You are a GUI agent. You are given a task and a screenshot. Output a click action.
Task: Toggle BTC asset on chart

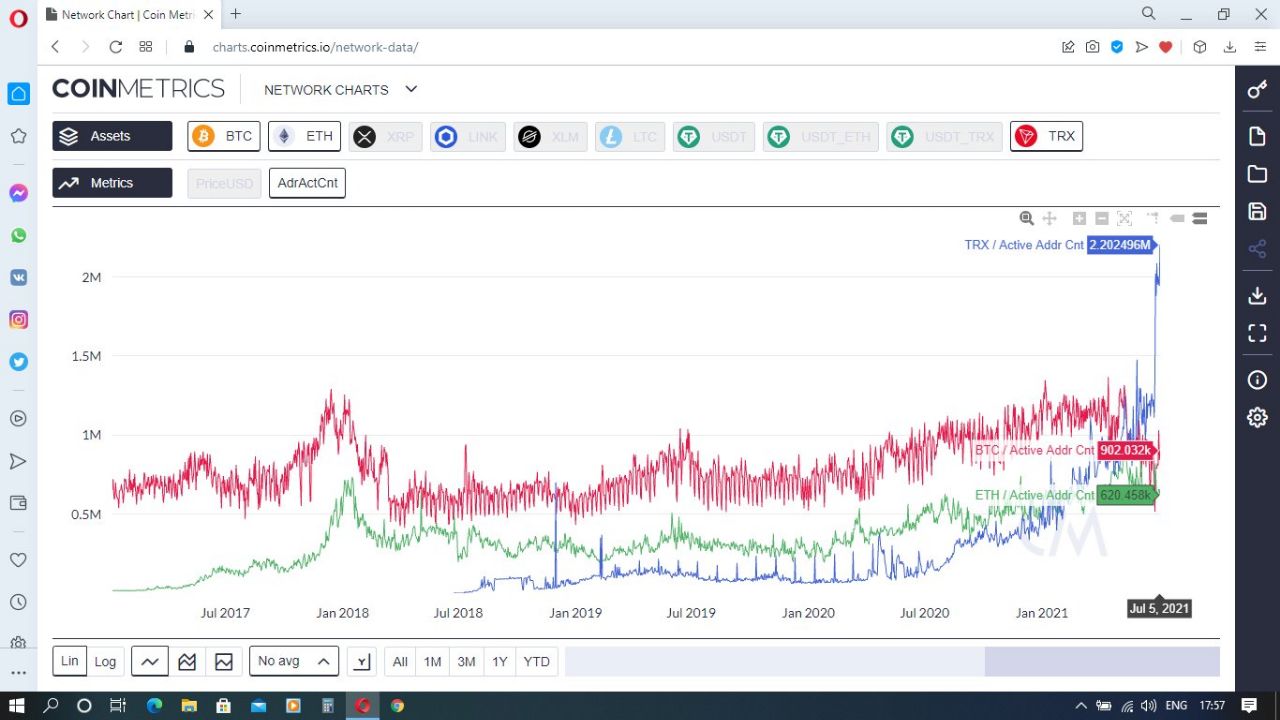224,136
